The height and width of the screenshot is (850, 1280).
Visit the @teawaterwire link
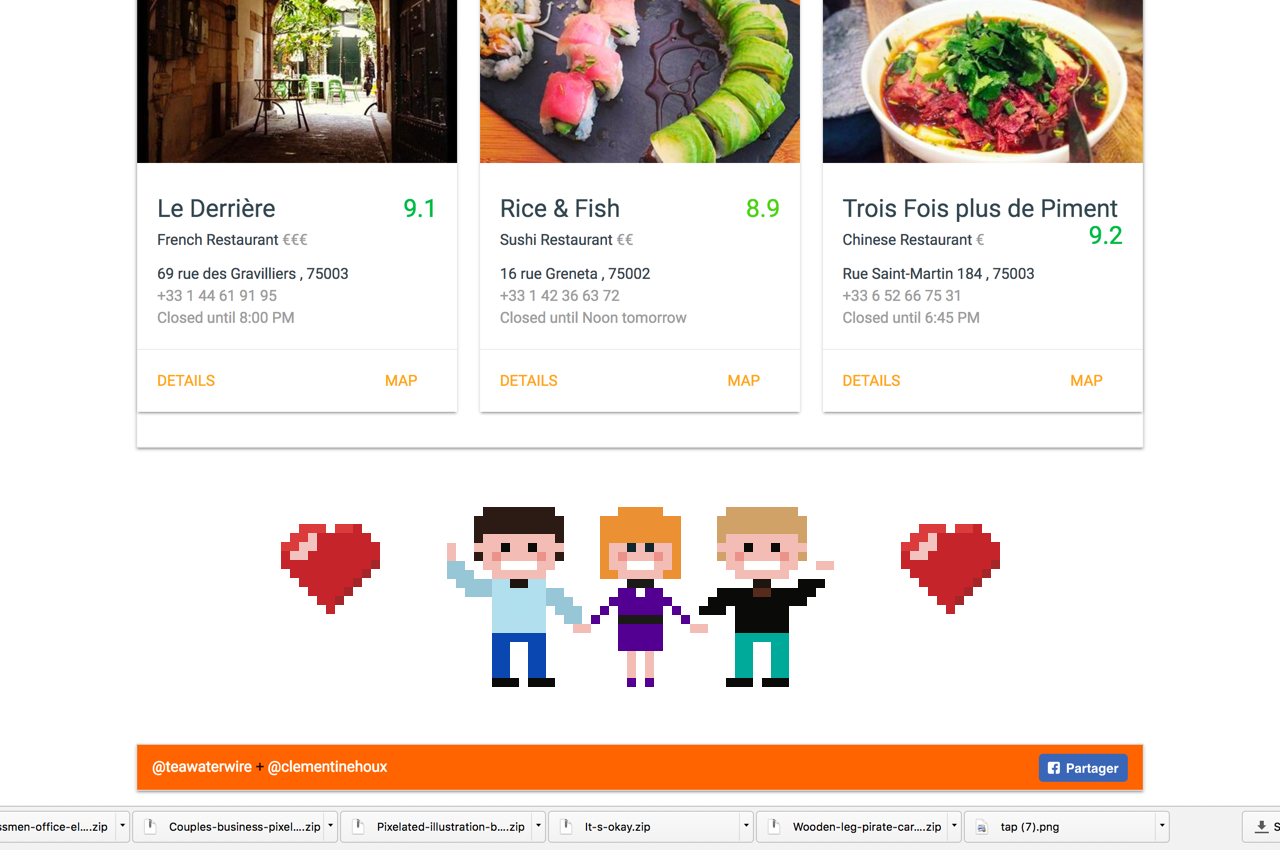click(x=202, y=767)
